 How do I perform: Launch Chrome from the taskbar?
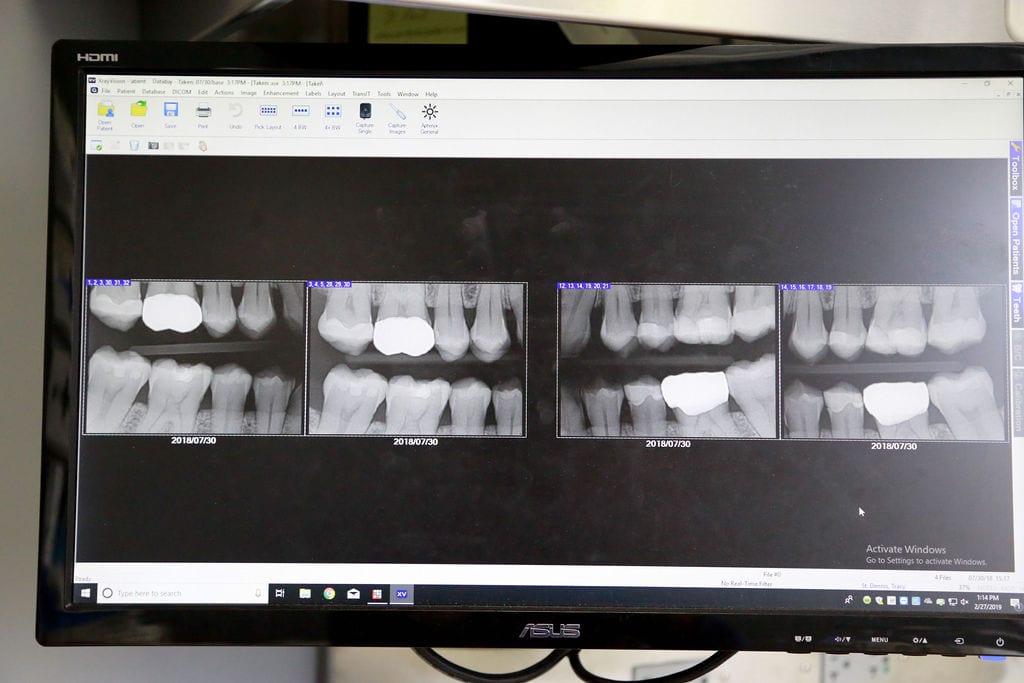click(x=329, y=594)
